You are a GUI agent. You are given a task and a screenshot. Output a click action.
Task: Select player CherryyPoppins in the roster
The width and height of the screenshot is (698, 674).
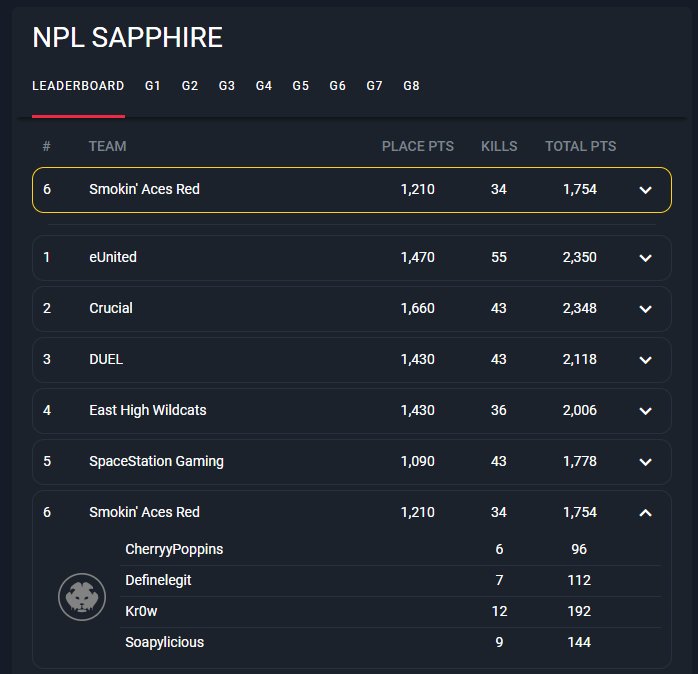174,549
